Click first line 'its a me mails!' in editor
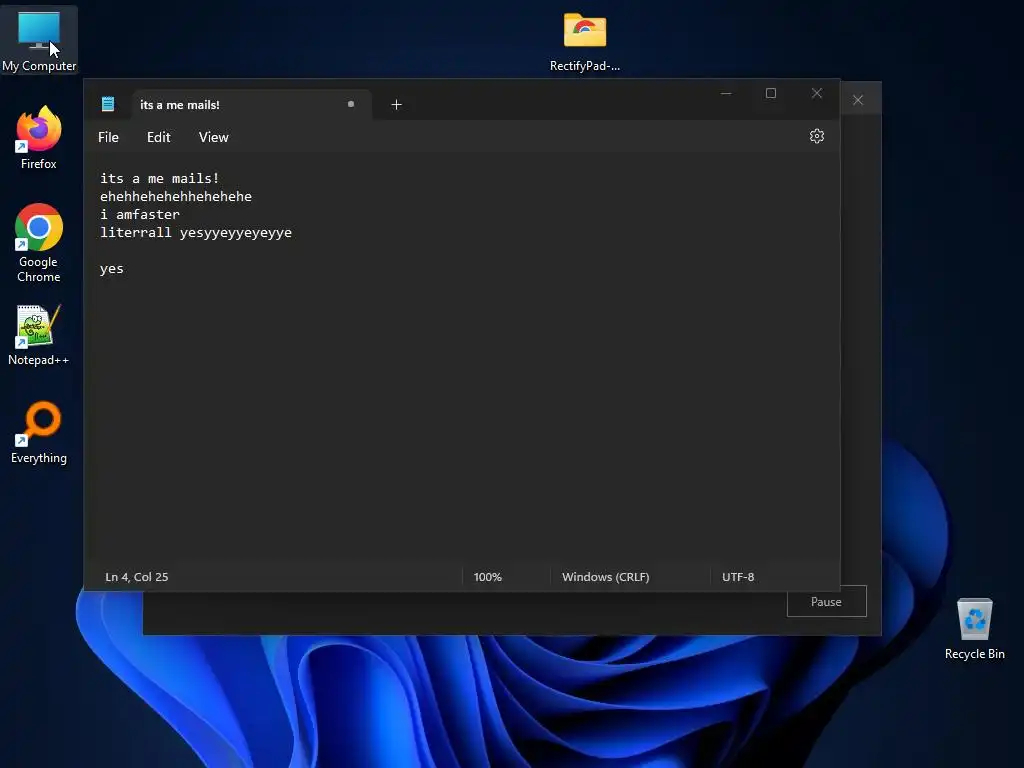 159,178
